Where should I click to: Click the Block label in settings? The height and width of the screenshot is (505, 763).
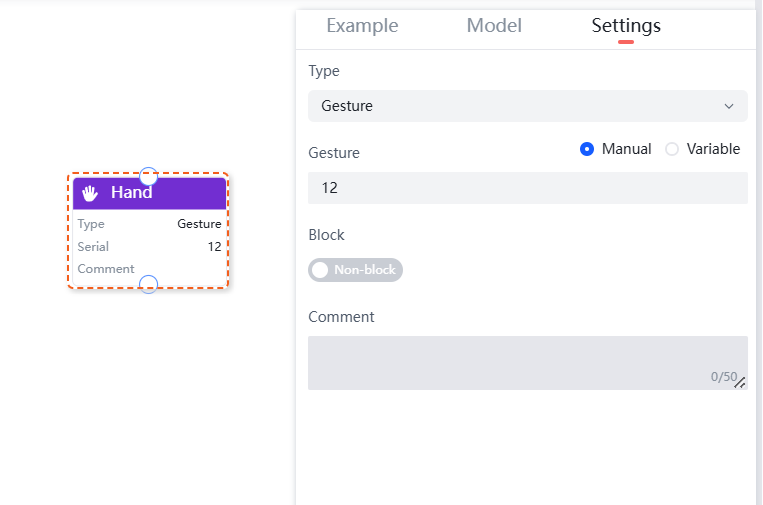pos(326,235)
